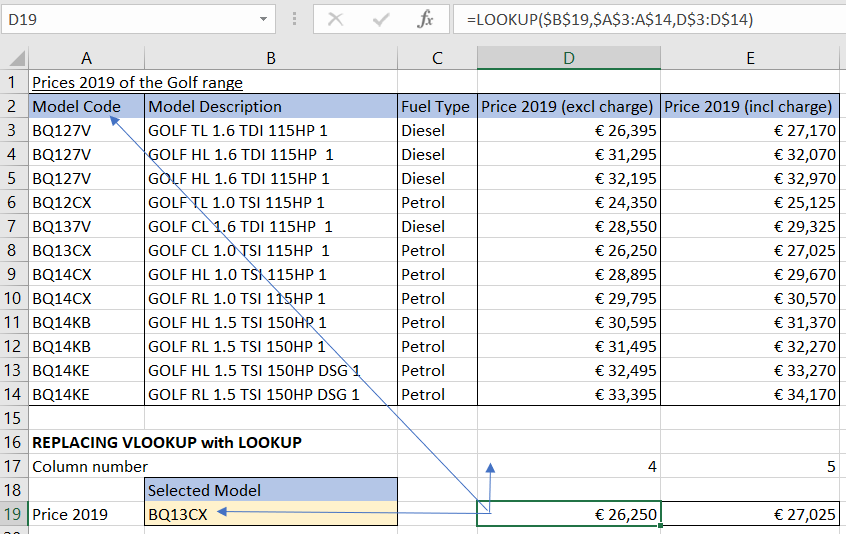
Task: Click the Enter checkmark formula bar icon
Action: point(381,20)
